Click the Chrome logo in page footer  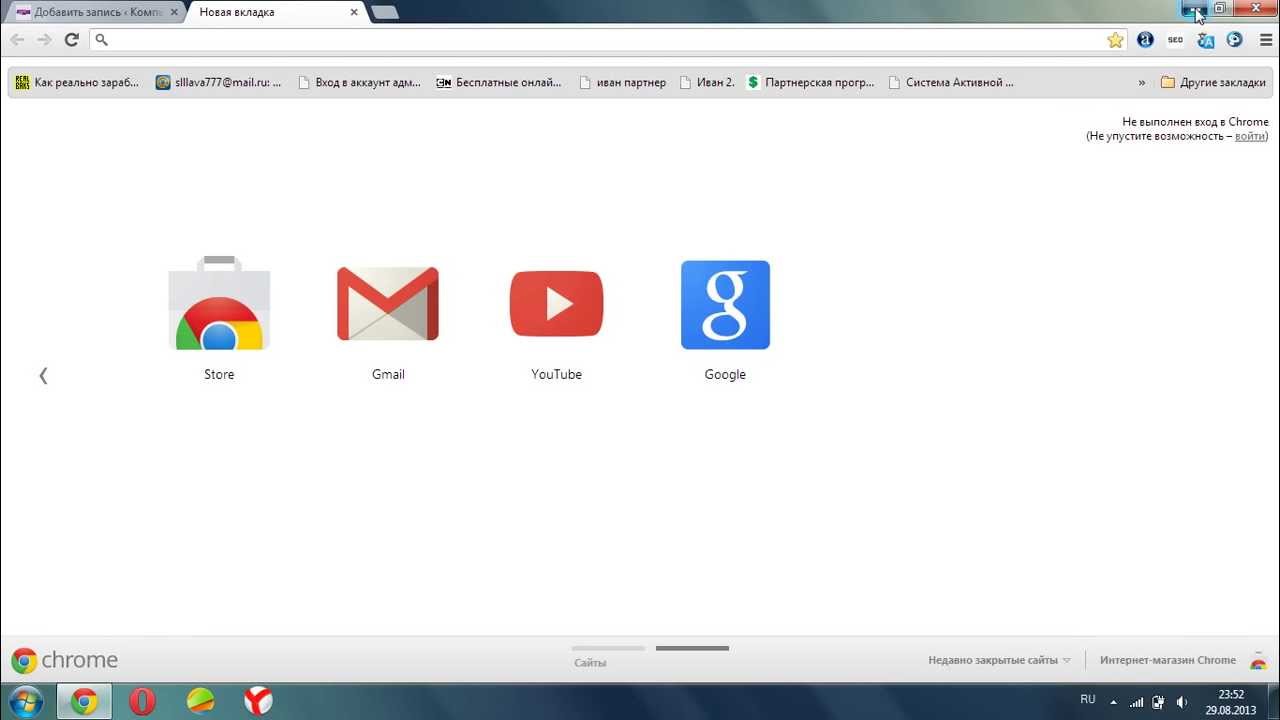pos(64,660)
